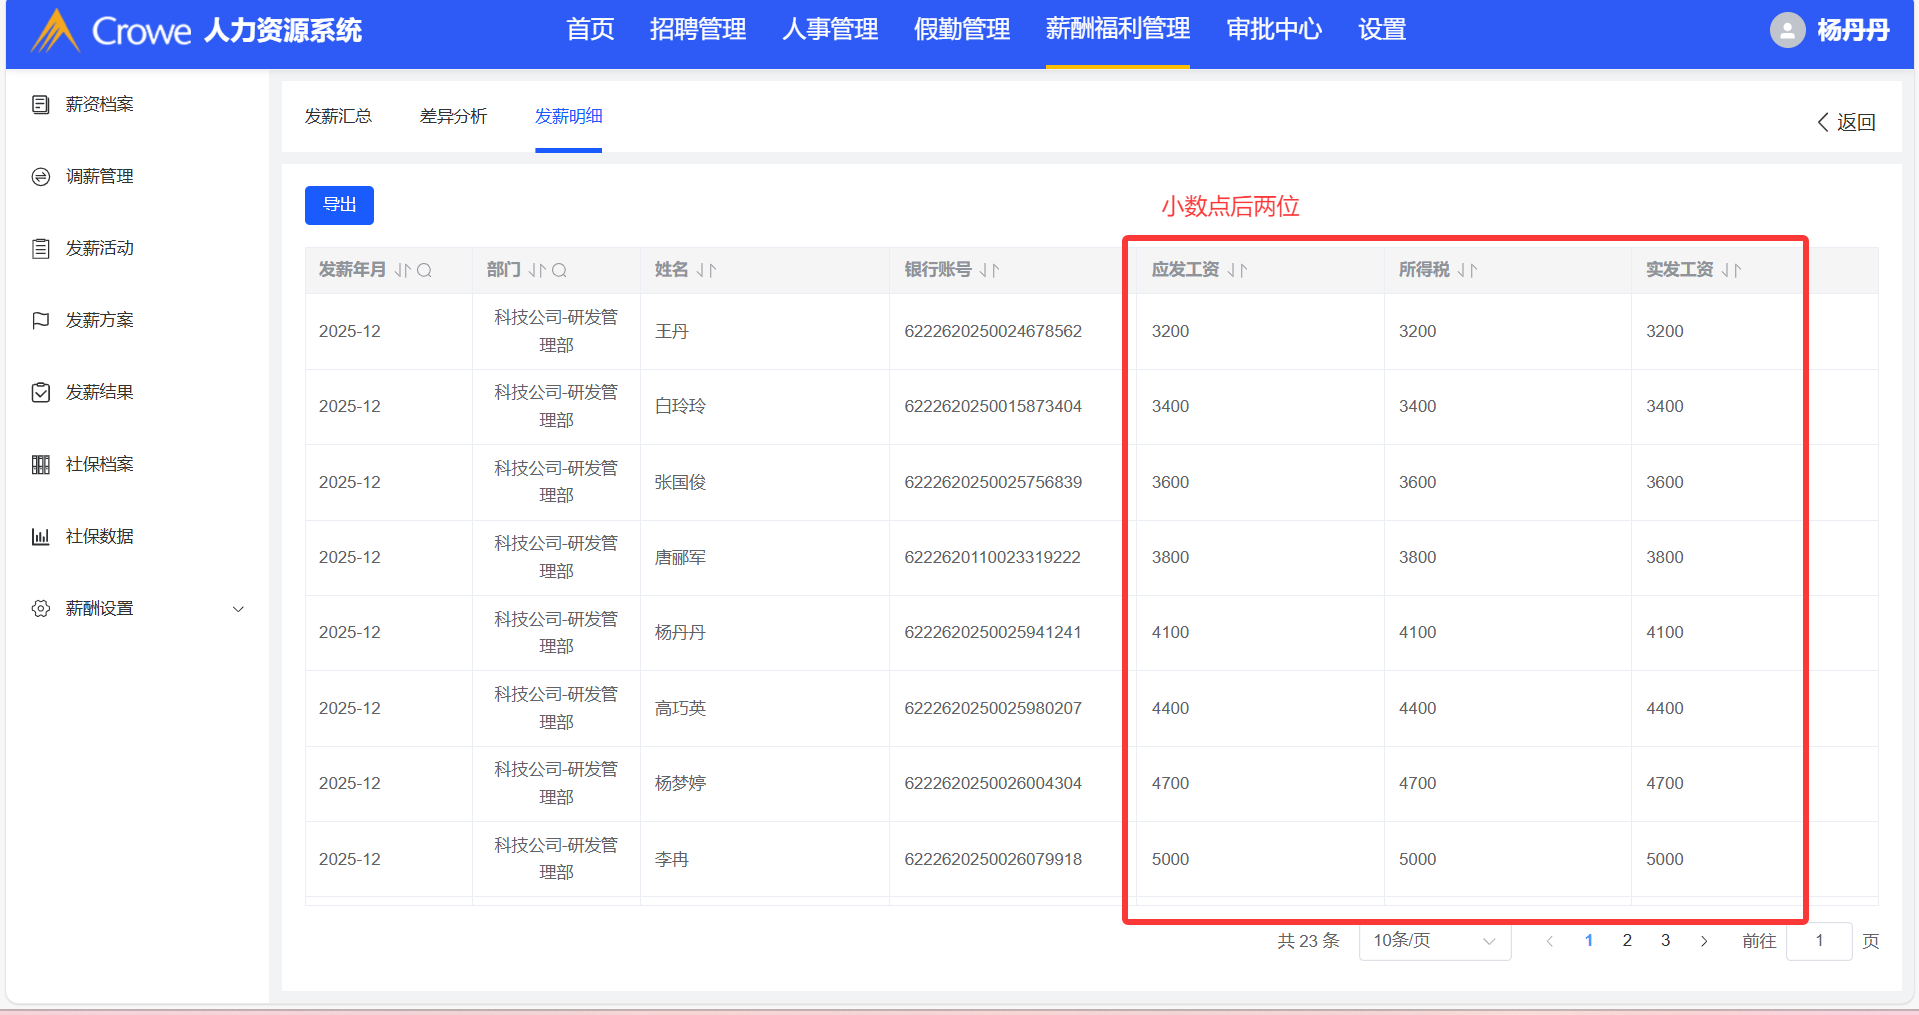This screenshot has height=1015, width=1919.
Task: Click the 导出 button
Action: [x=339, y=205]
